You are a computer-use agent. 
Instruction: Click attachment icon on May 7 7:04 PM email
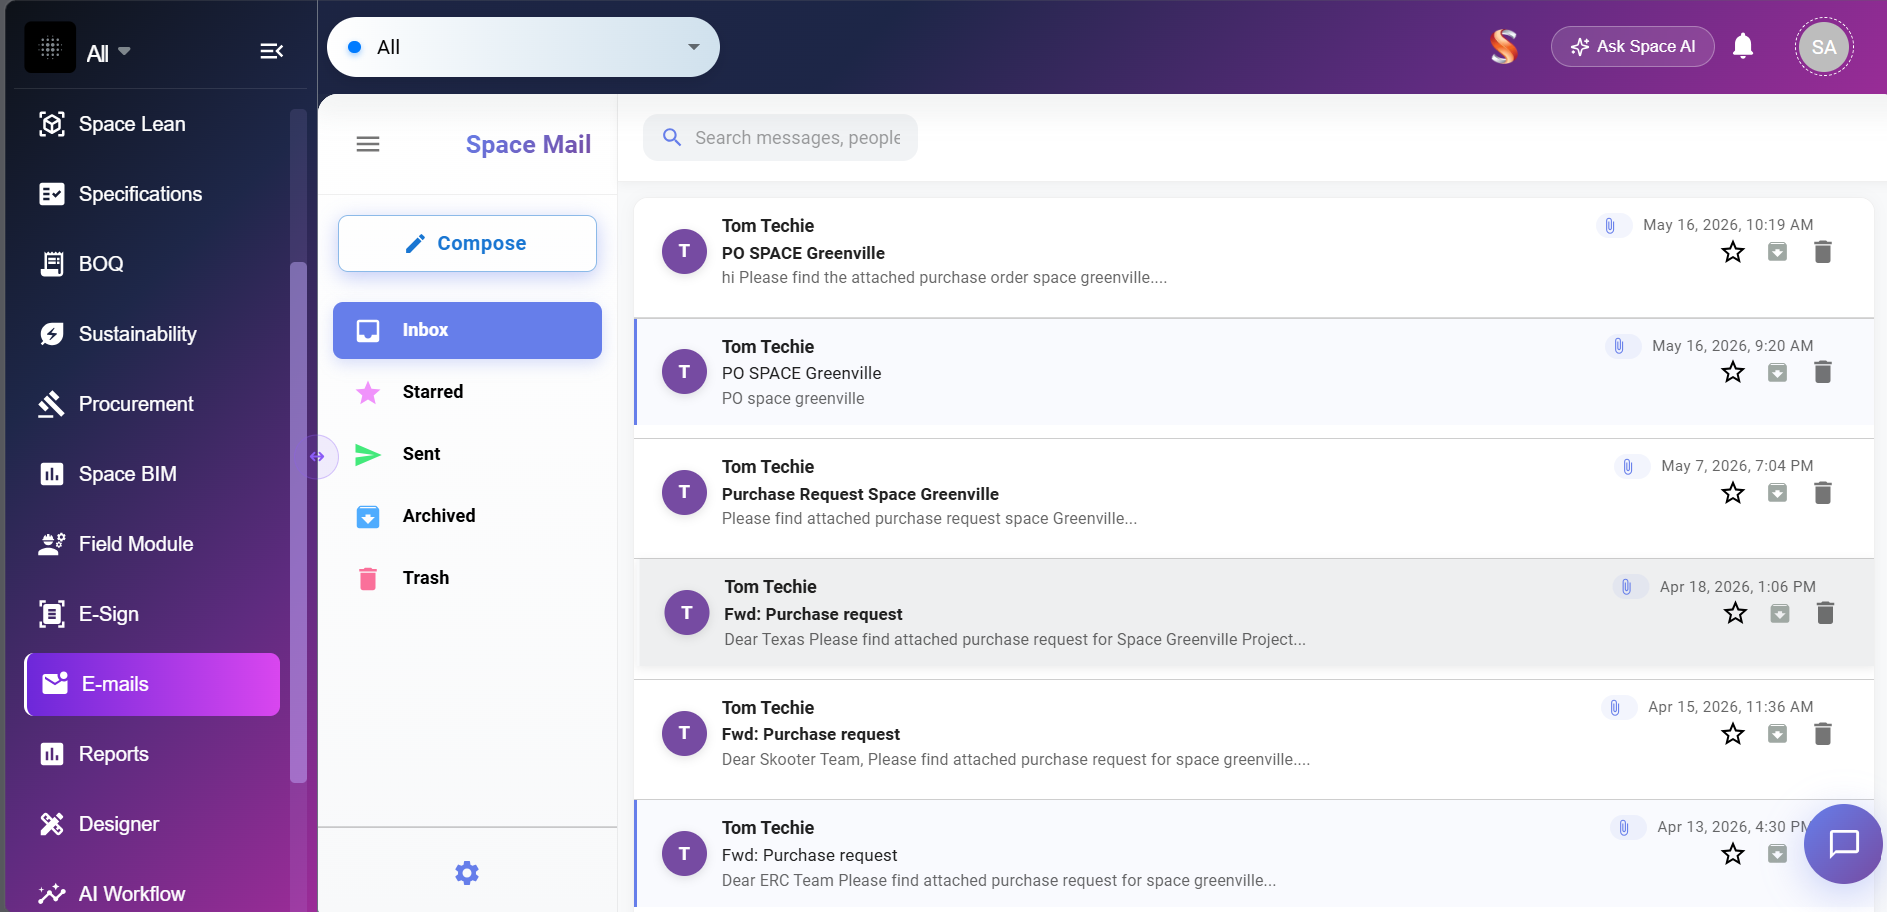[x=1628, y=467]
